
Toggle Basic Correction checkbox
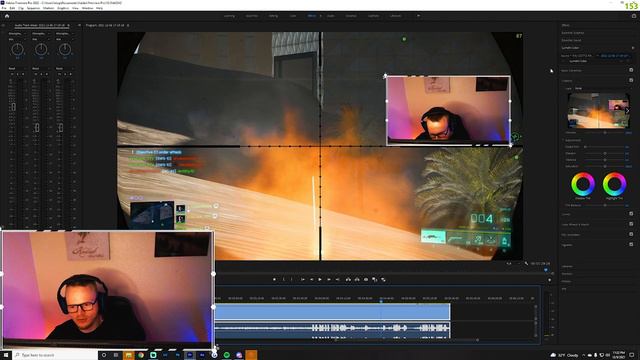coord(631,70)
